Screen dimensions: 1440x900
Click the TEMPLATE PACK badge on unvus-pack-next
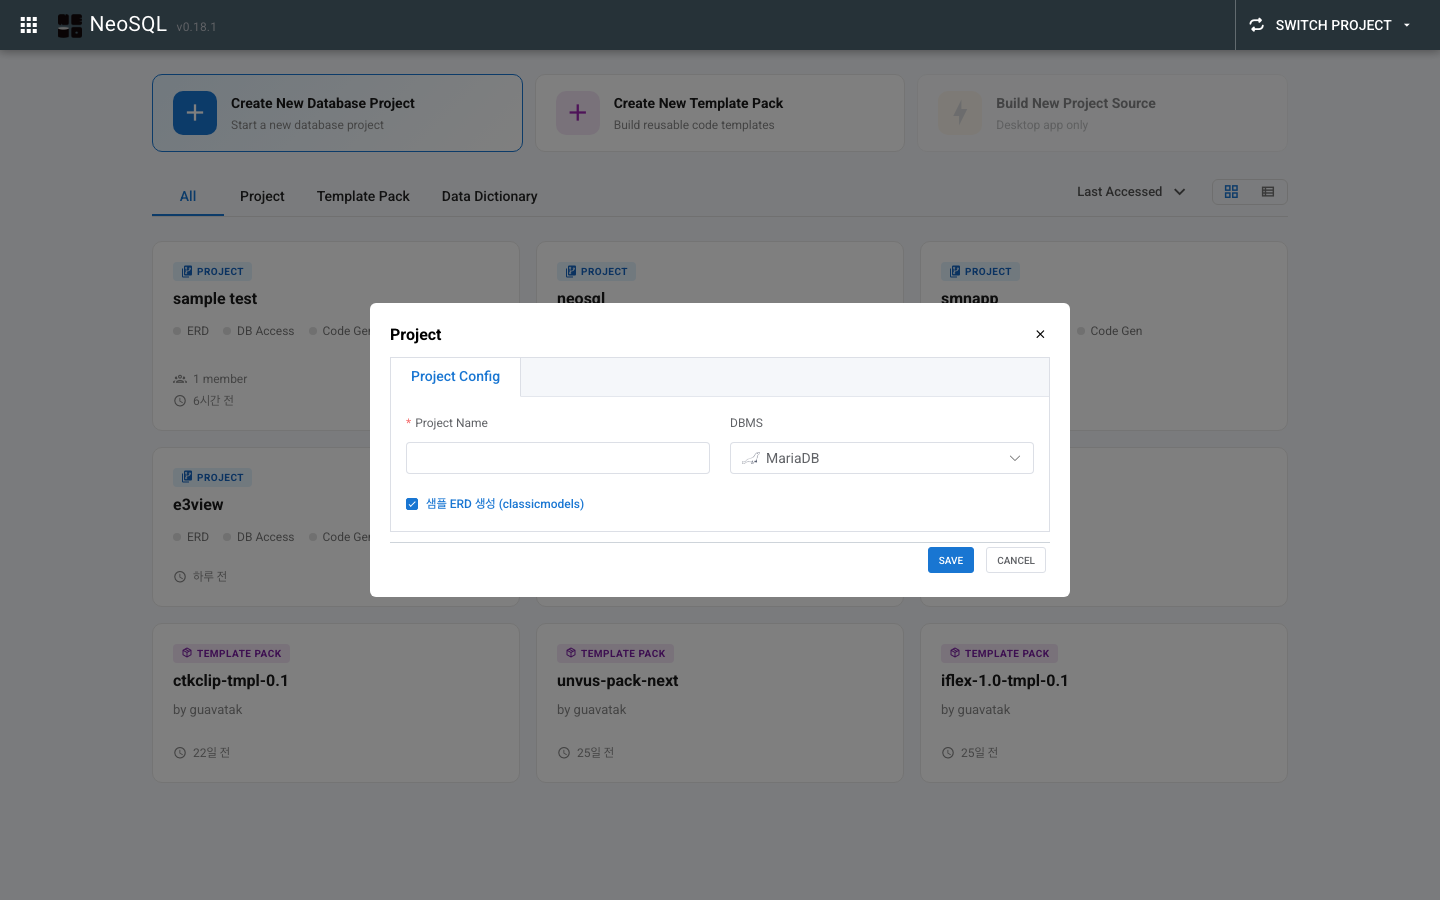click(615, 652)
